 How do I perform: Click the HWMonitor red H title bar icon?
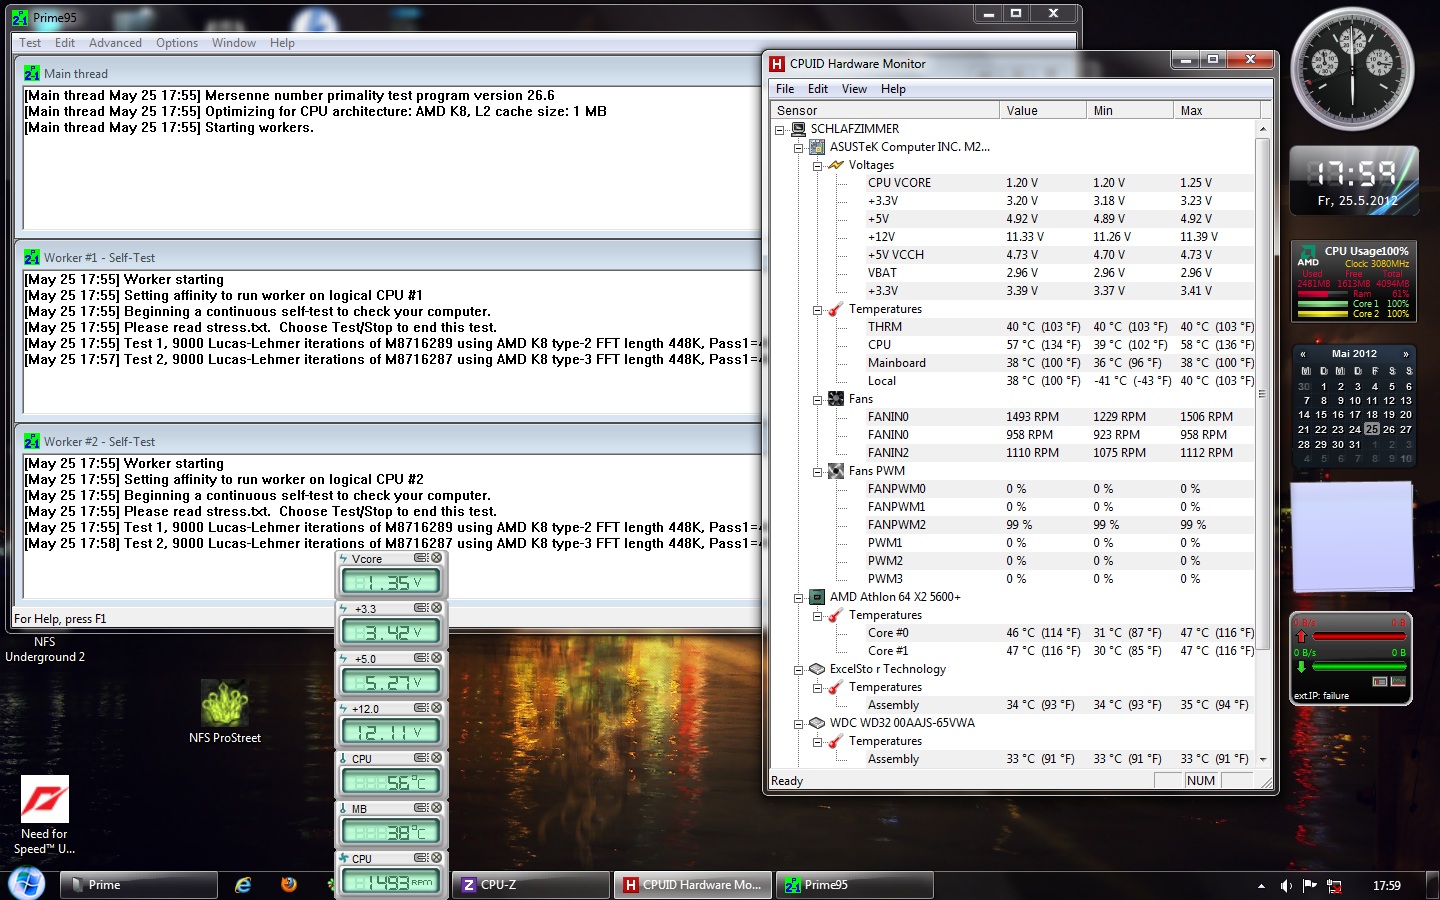pyautogui.click(x=777, y=64)
